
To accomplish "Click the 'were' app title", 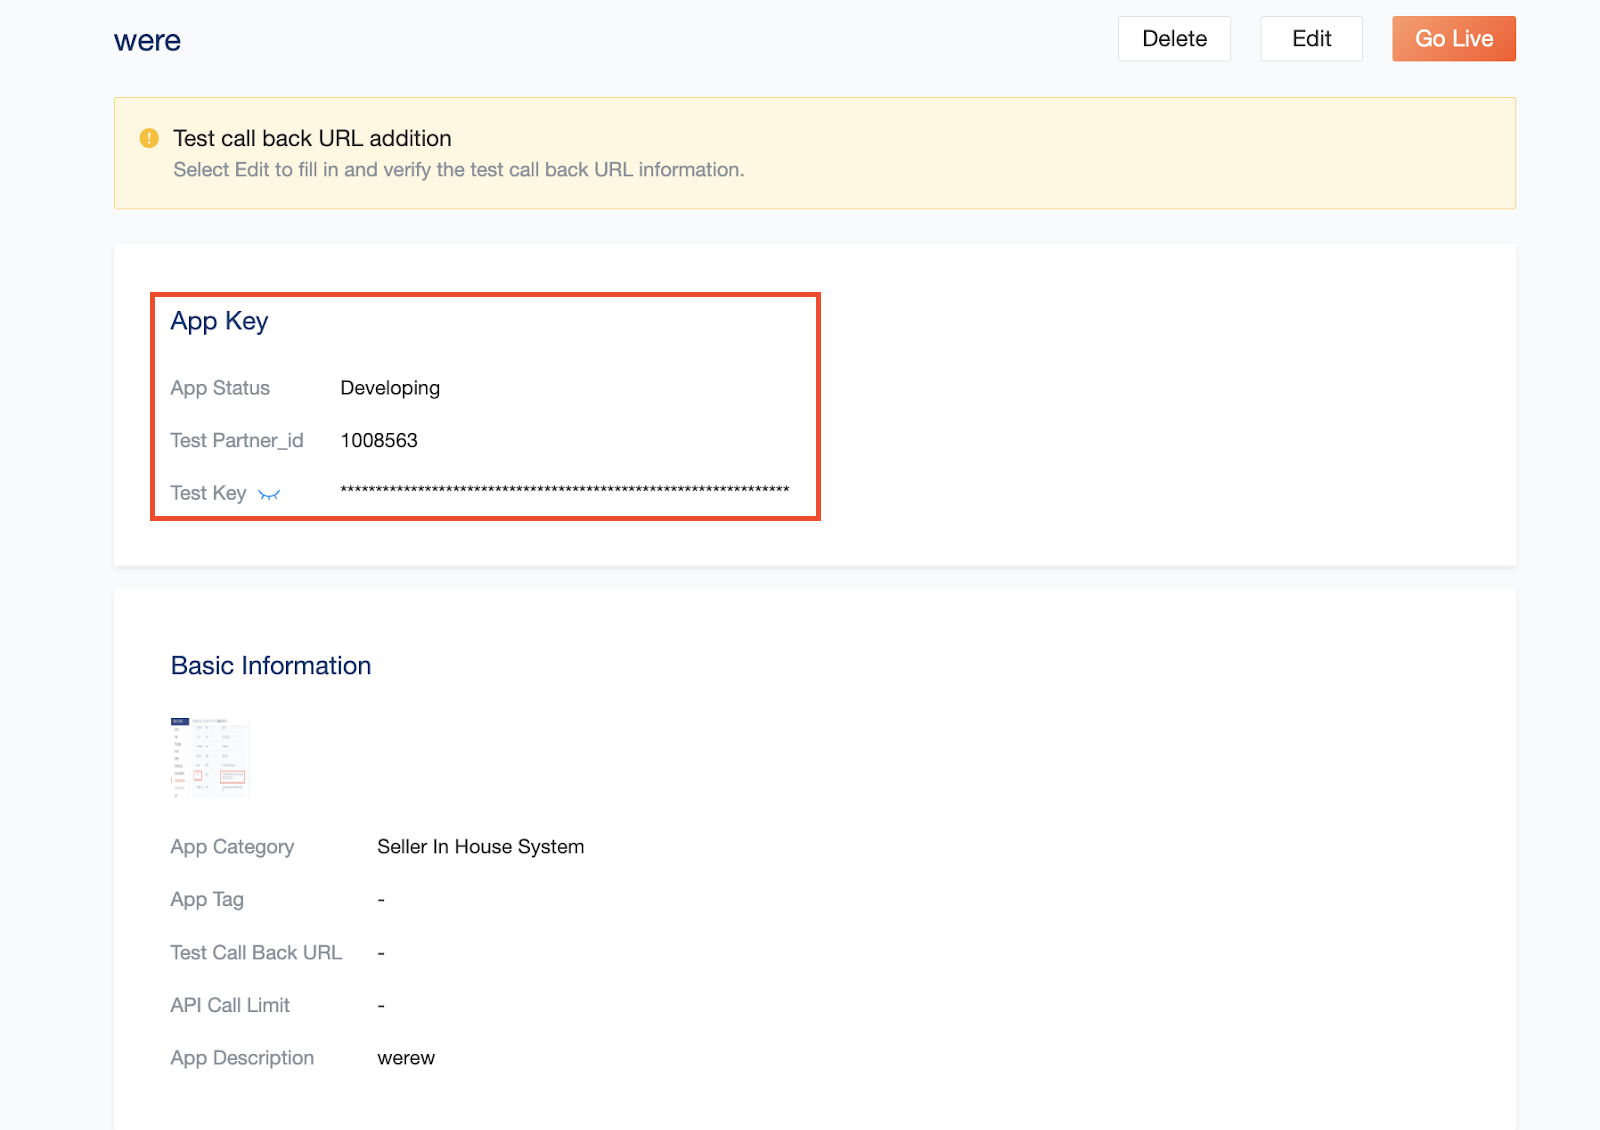I will [x=147, y=41].
